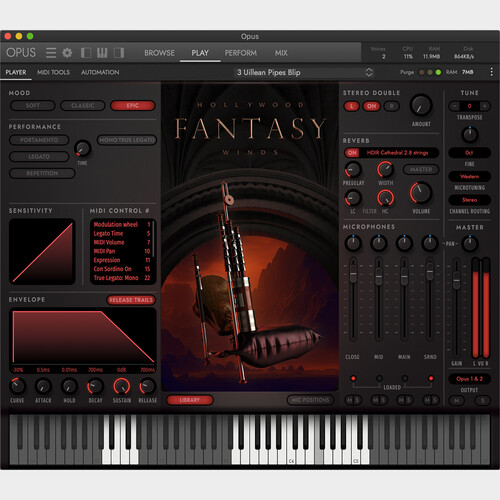This screenshot has width=500, height=500.
Task: Select the Classic mood button
Action: pyautogui.click(x=83, y=106)
